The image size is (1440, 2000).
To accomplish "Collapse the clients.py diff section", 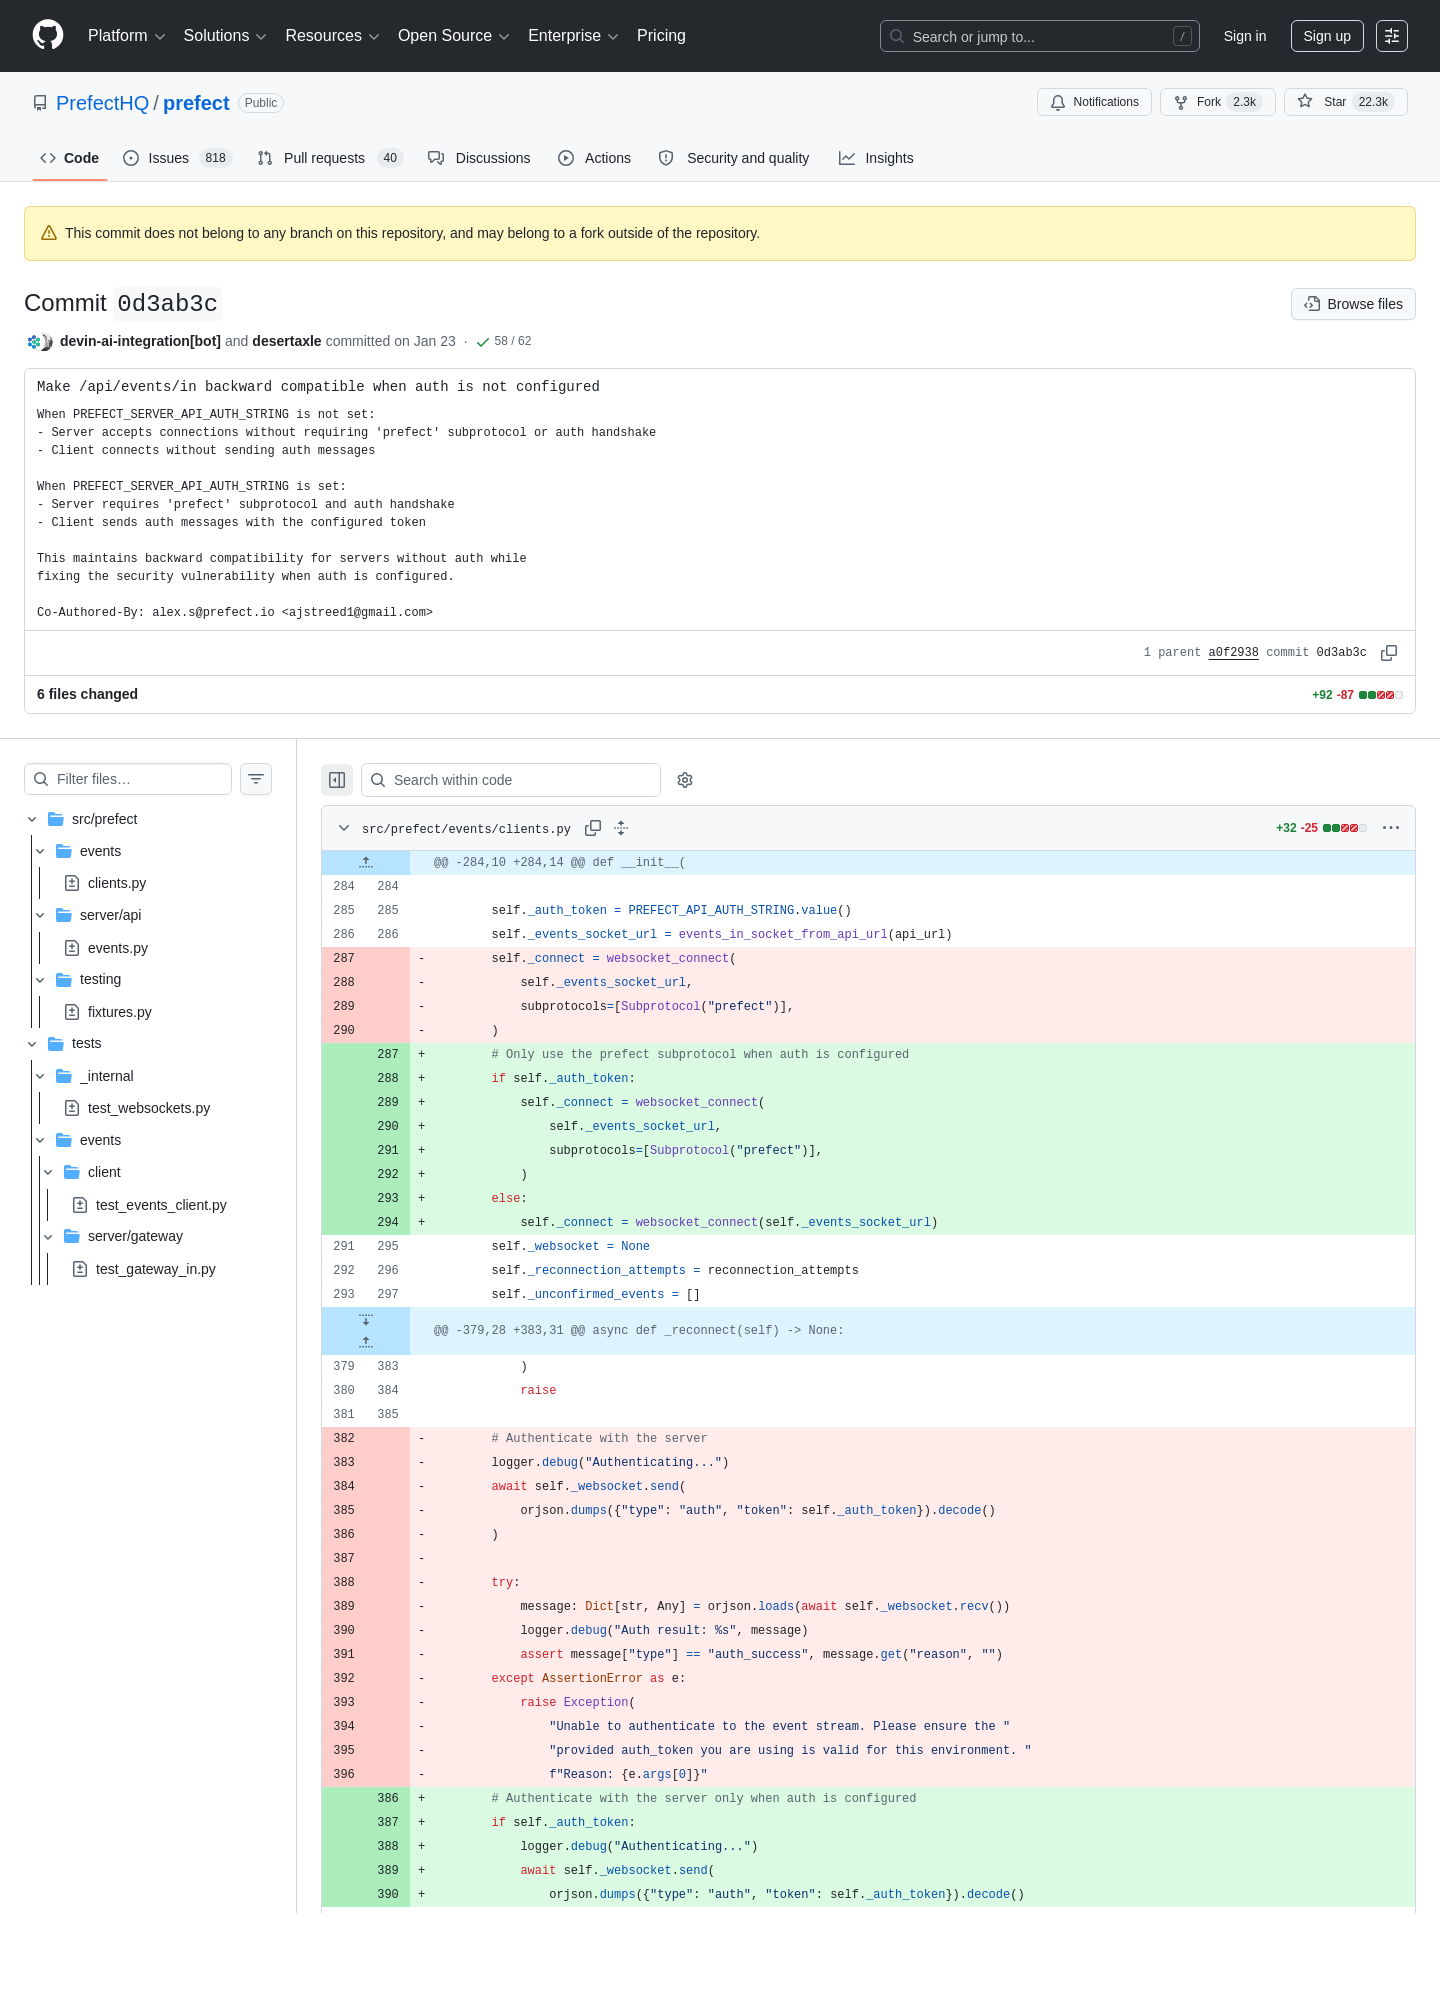I will (344, 828).
